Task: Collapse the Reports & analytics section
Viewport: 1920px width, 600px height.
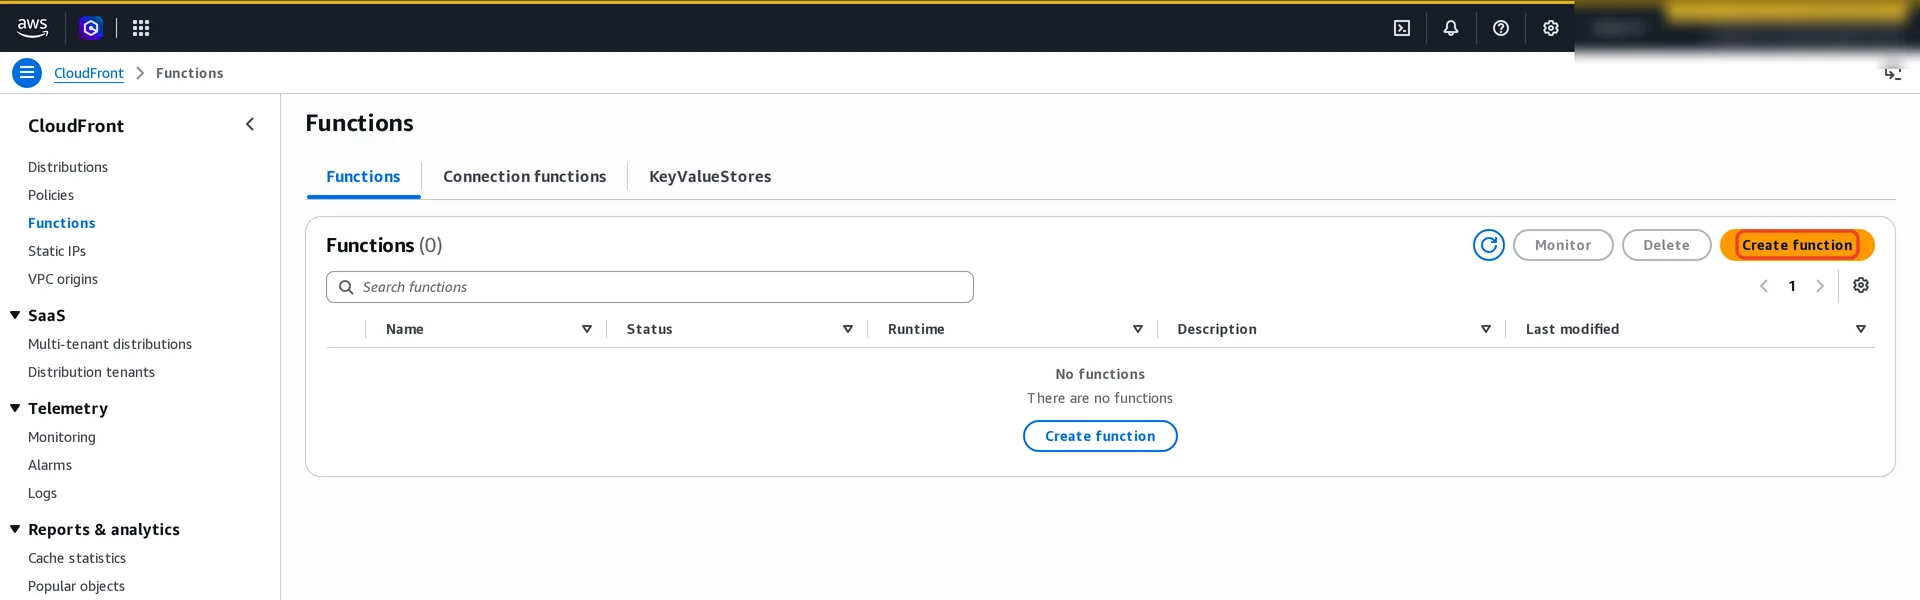Action: [x=15, y=529]
